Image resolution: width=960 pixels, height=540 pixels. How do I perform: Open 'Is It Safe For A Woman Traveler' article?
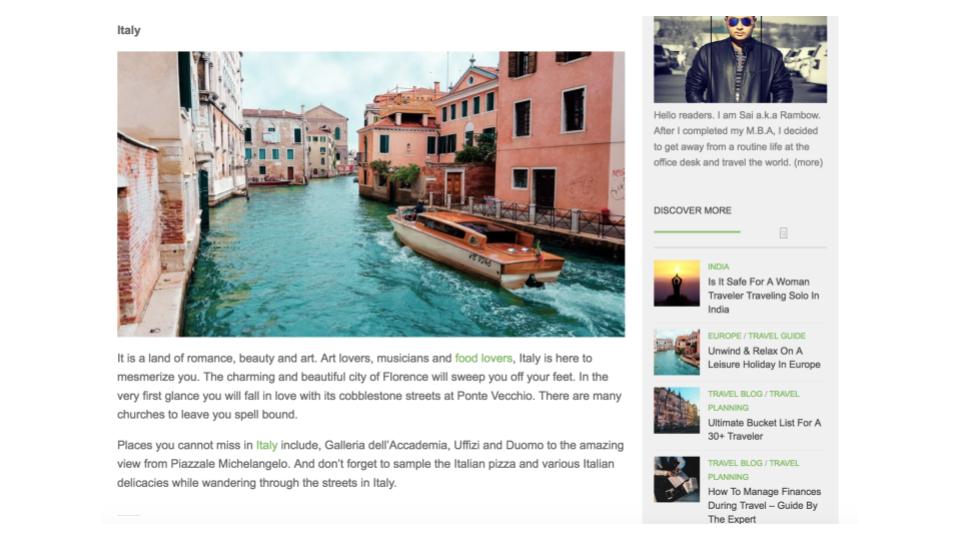click(x=763, y=296)
